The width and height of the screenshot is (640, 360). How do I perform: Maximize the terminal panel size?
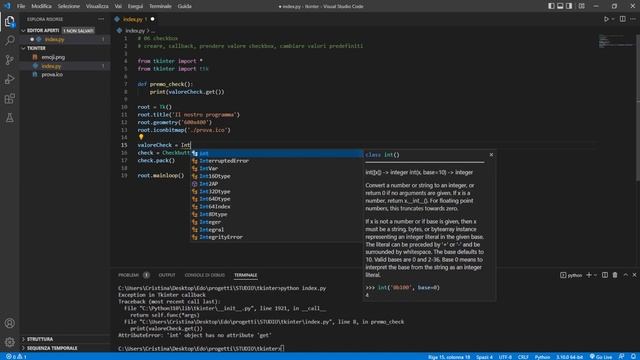coord(625,275)
